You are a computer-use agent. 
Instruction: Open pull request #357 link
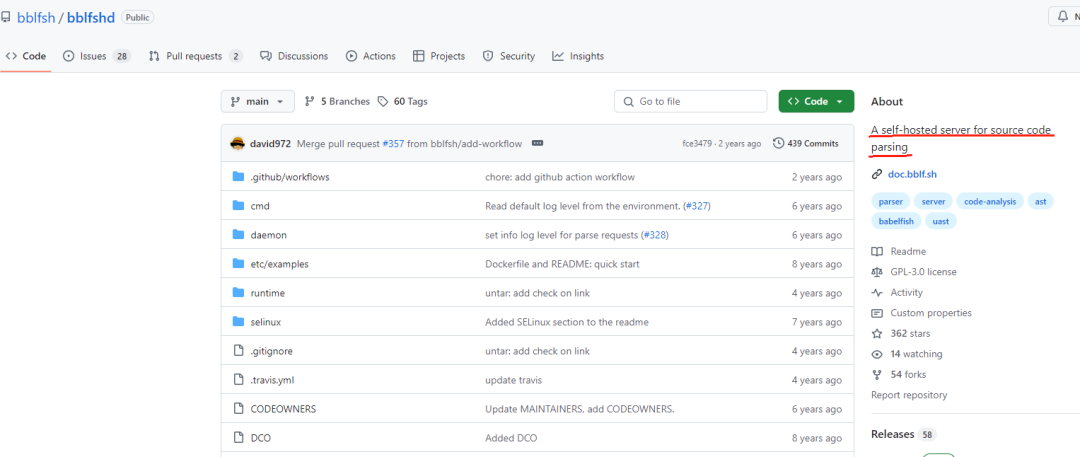(393, 144)
